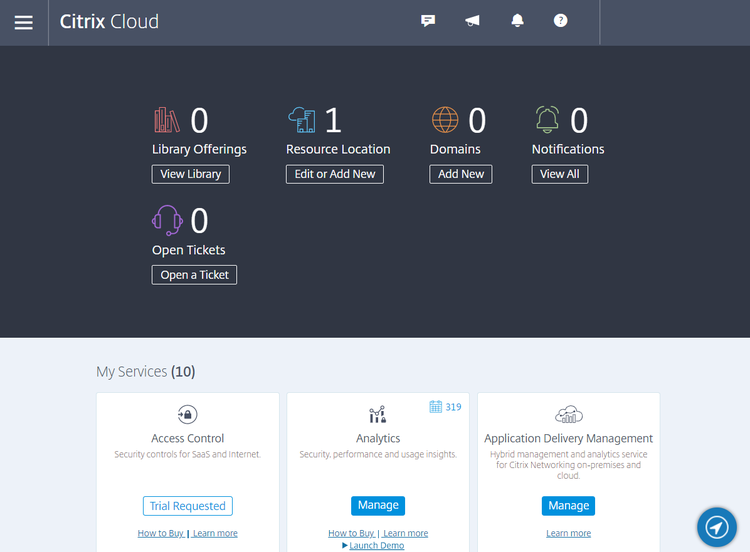Click the Notifications label
This screenshot has width=750, height=552.
pyautogui.click(x=568, y=149)
